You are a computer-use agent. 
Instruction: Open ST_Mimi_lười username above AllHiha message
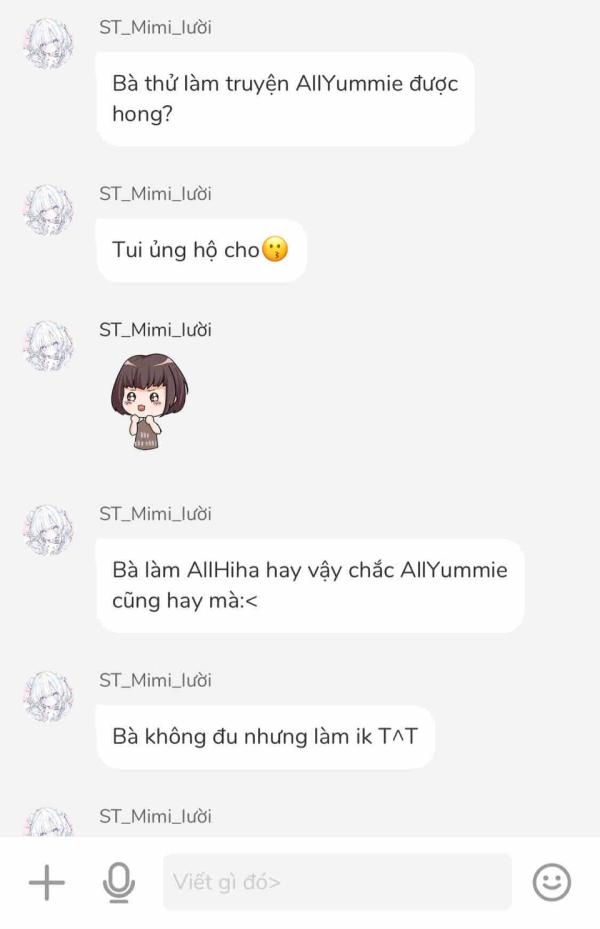click(x=155, y=514)
